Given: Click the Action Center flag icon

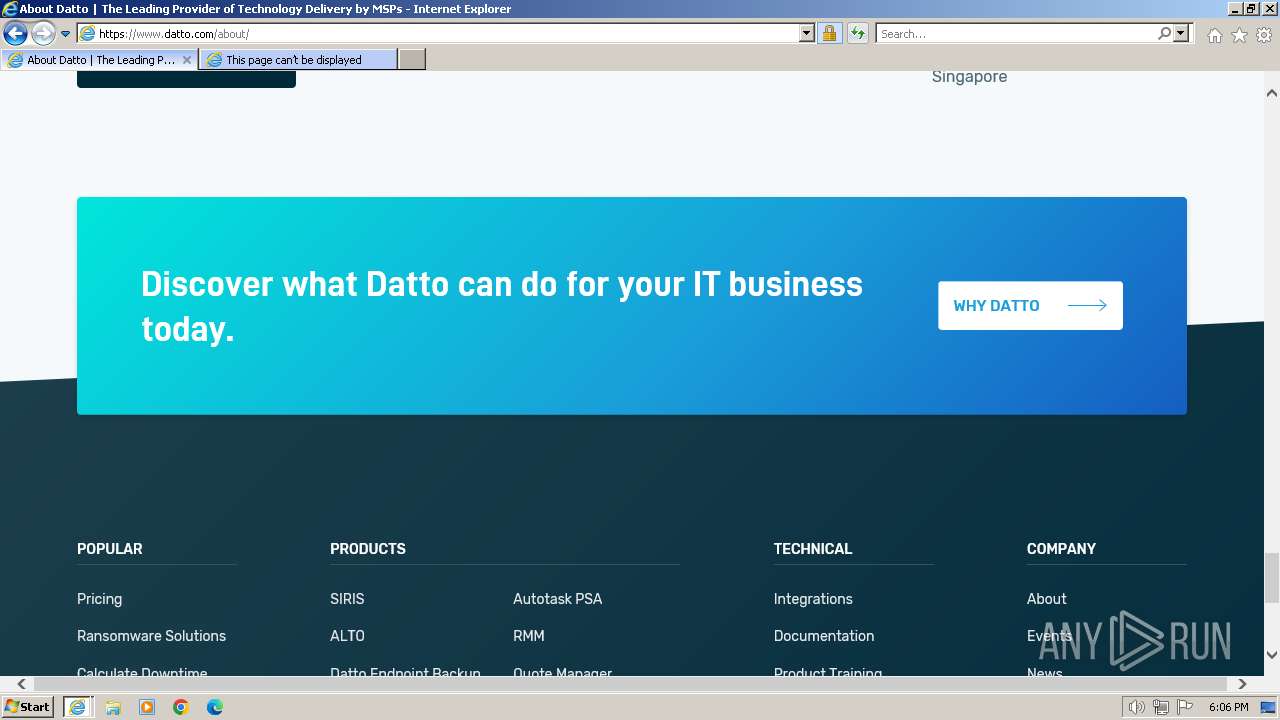Looking at the screenshot, I should point(1185,707).
